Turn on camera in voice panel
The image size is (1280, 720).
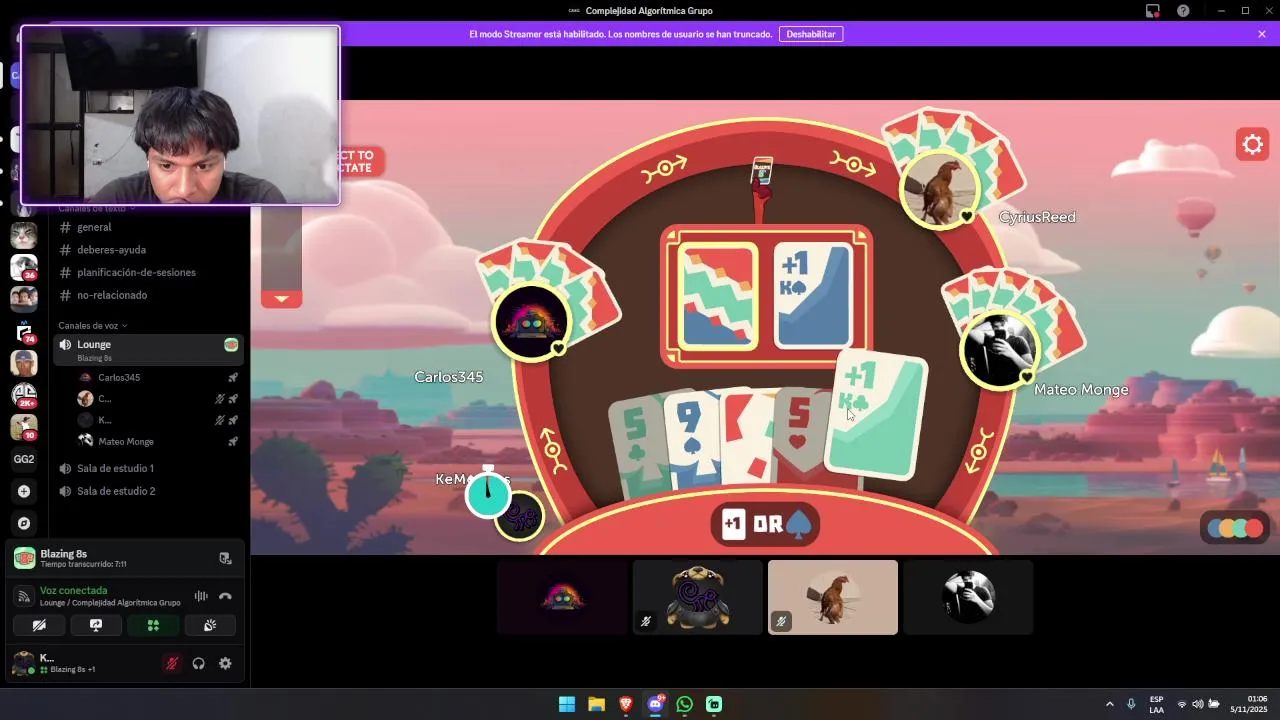pyautogui.click(x=39, y=625)
